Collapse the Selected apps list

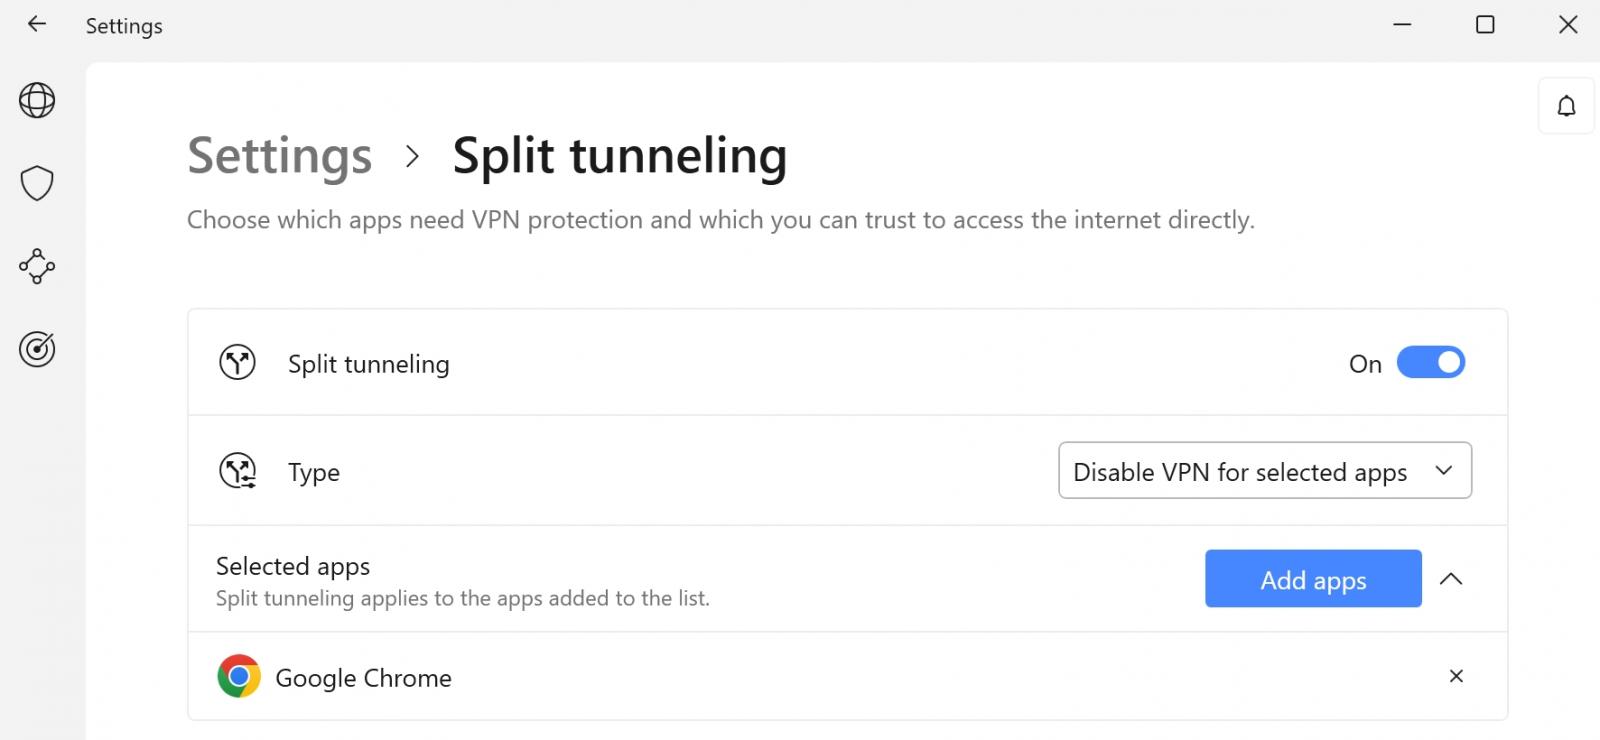click(x=1452, y=579)
